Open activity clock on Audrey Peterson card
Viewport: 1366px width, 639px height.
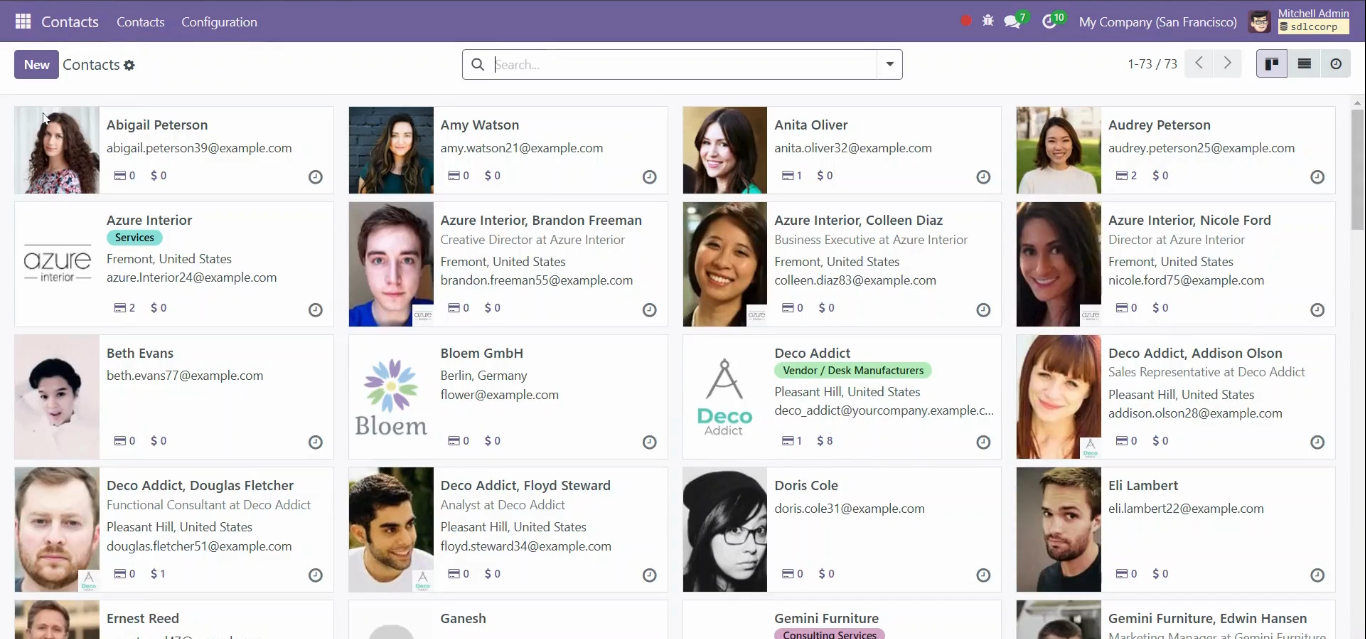point(1317,177)
